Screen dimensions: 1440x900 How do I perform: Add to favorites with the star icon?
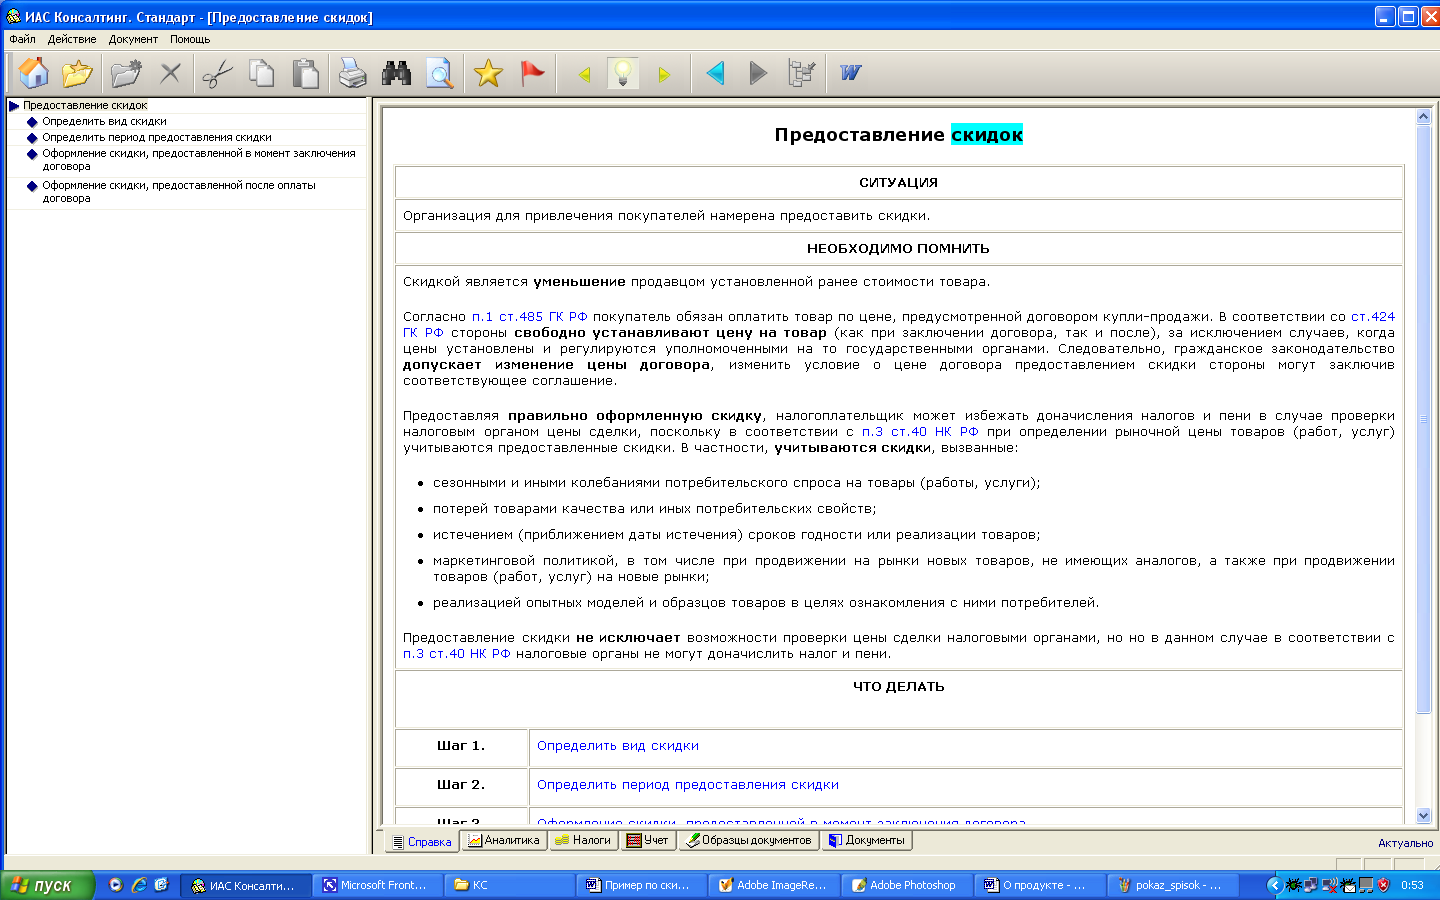pyautogui.click(x=488, y=73)
